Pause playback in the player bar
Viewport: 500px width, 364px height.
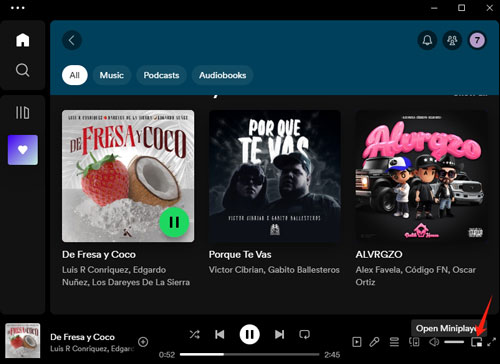[x=249, y=334]
